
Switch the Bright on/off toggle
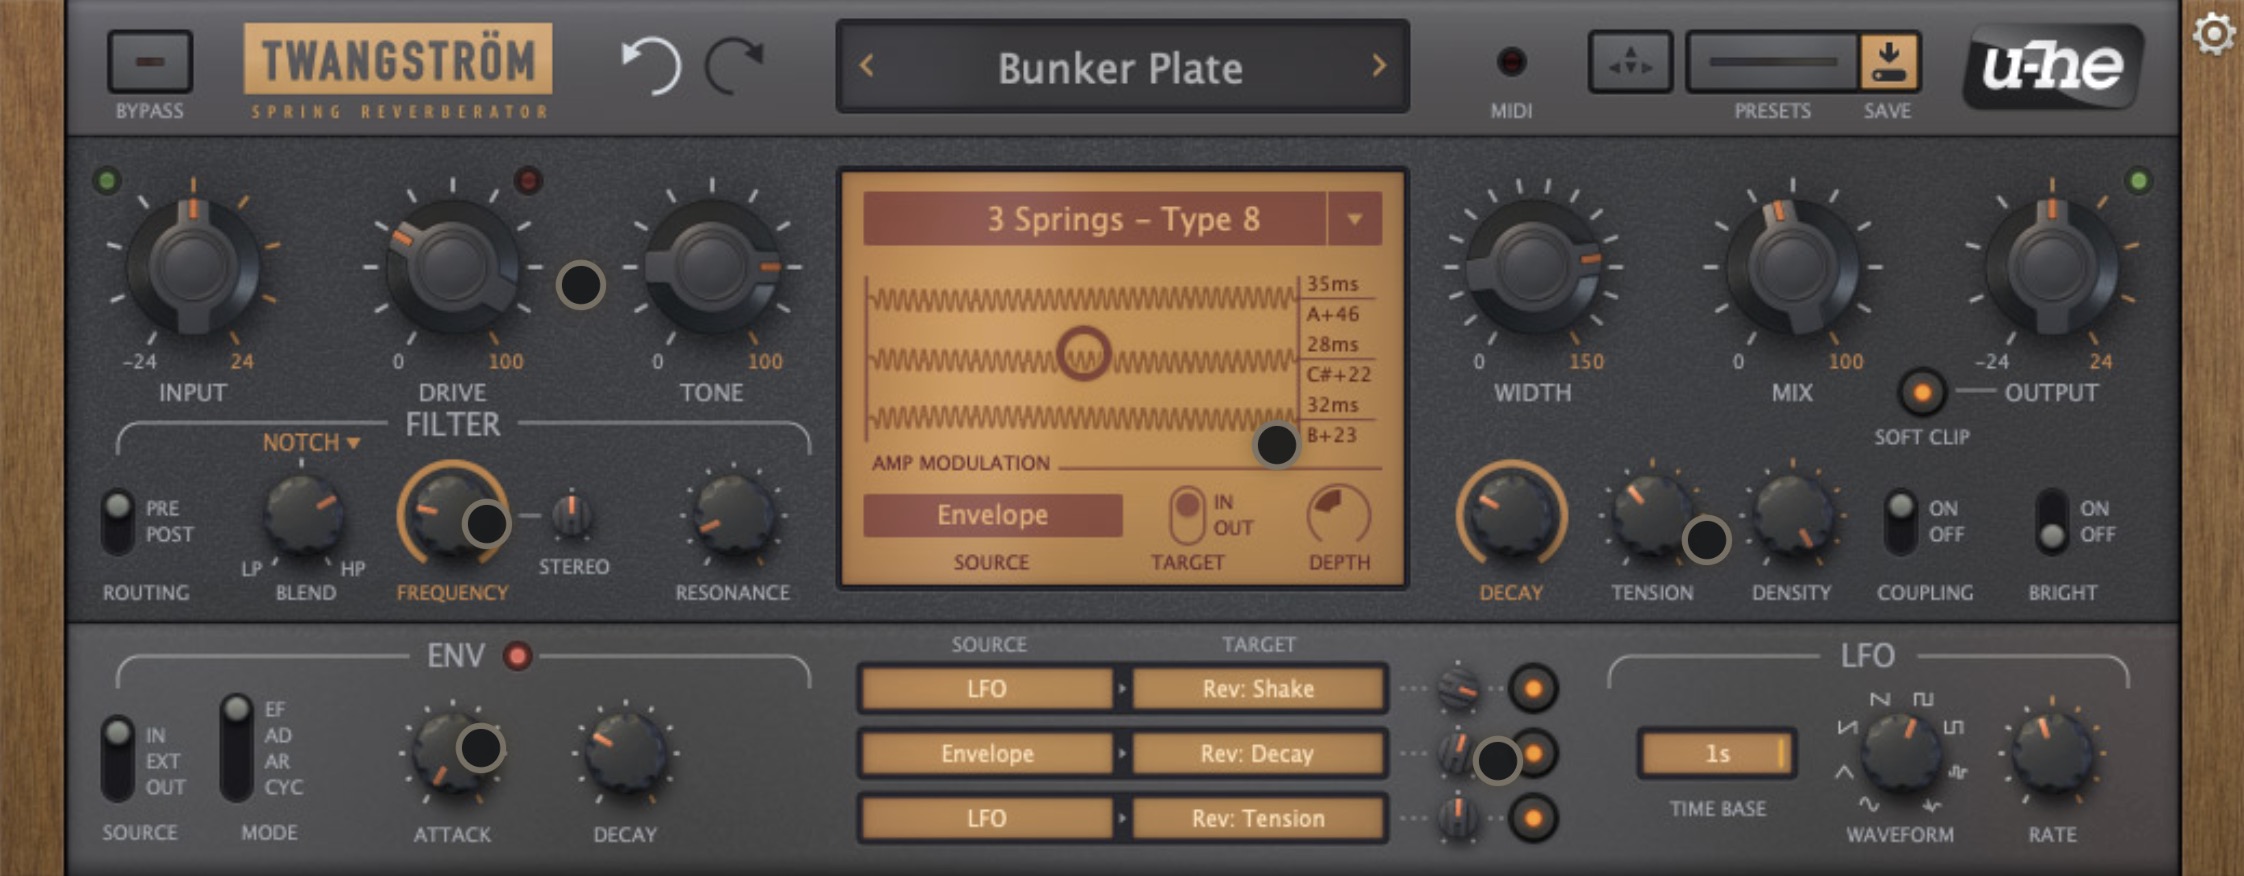click(x=2052, y=521)
